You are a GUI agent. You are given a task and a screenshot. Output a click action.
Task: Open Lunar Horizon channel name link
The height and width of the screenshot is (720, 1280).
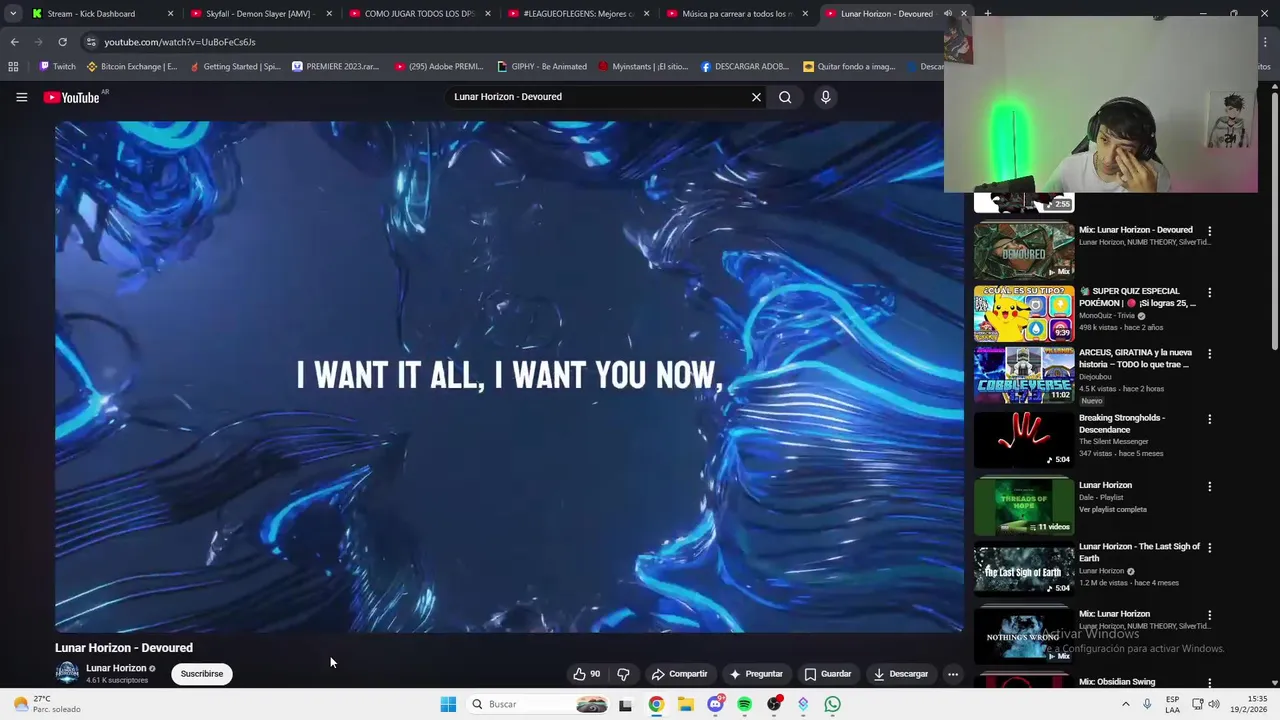116,668
